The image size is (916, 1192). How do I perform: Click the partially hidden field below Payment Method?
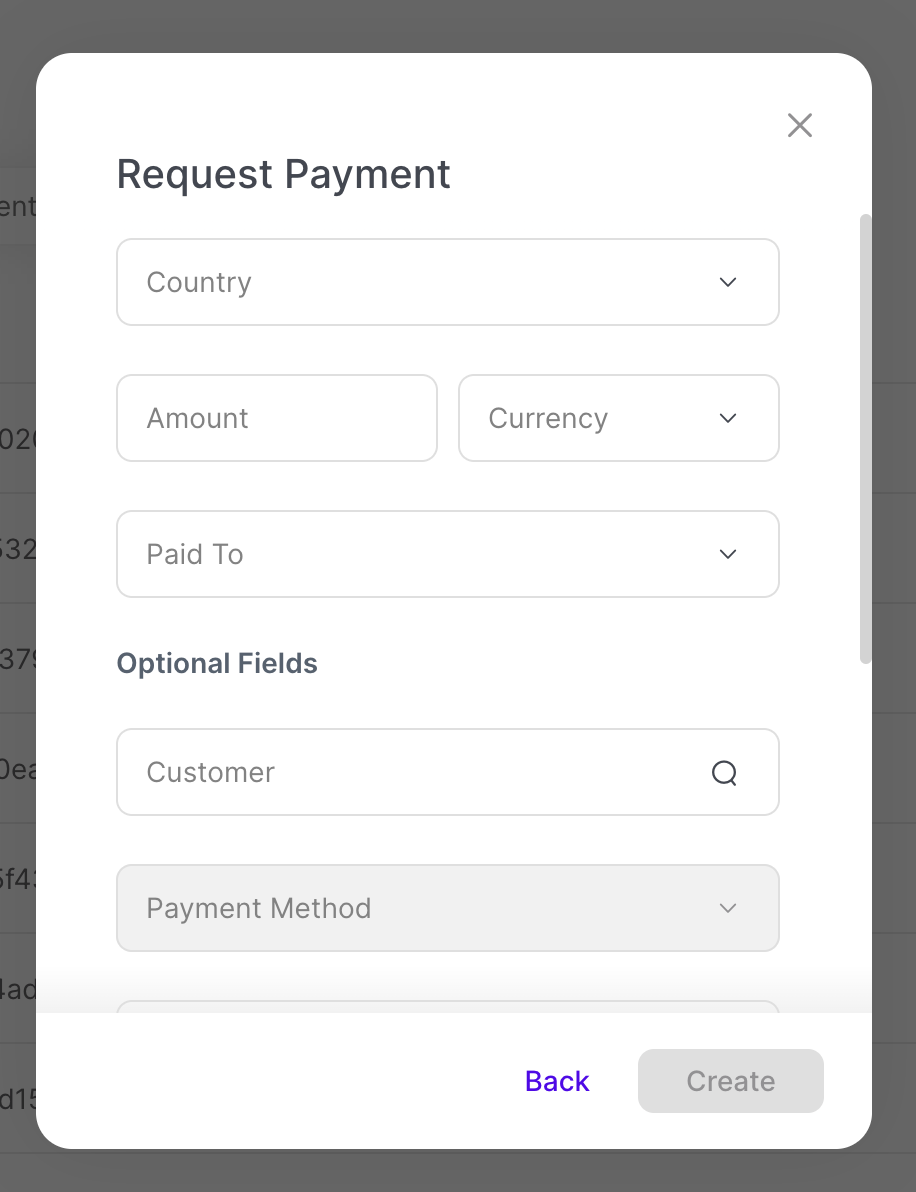447,1006
